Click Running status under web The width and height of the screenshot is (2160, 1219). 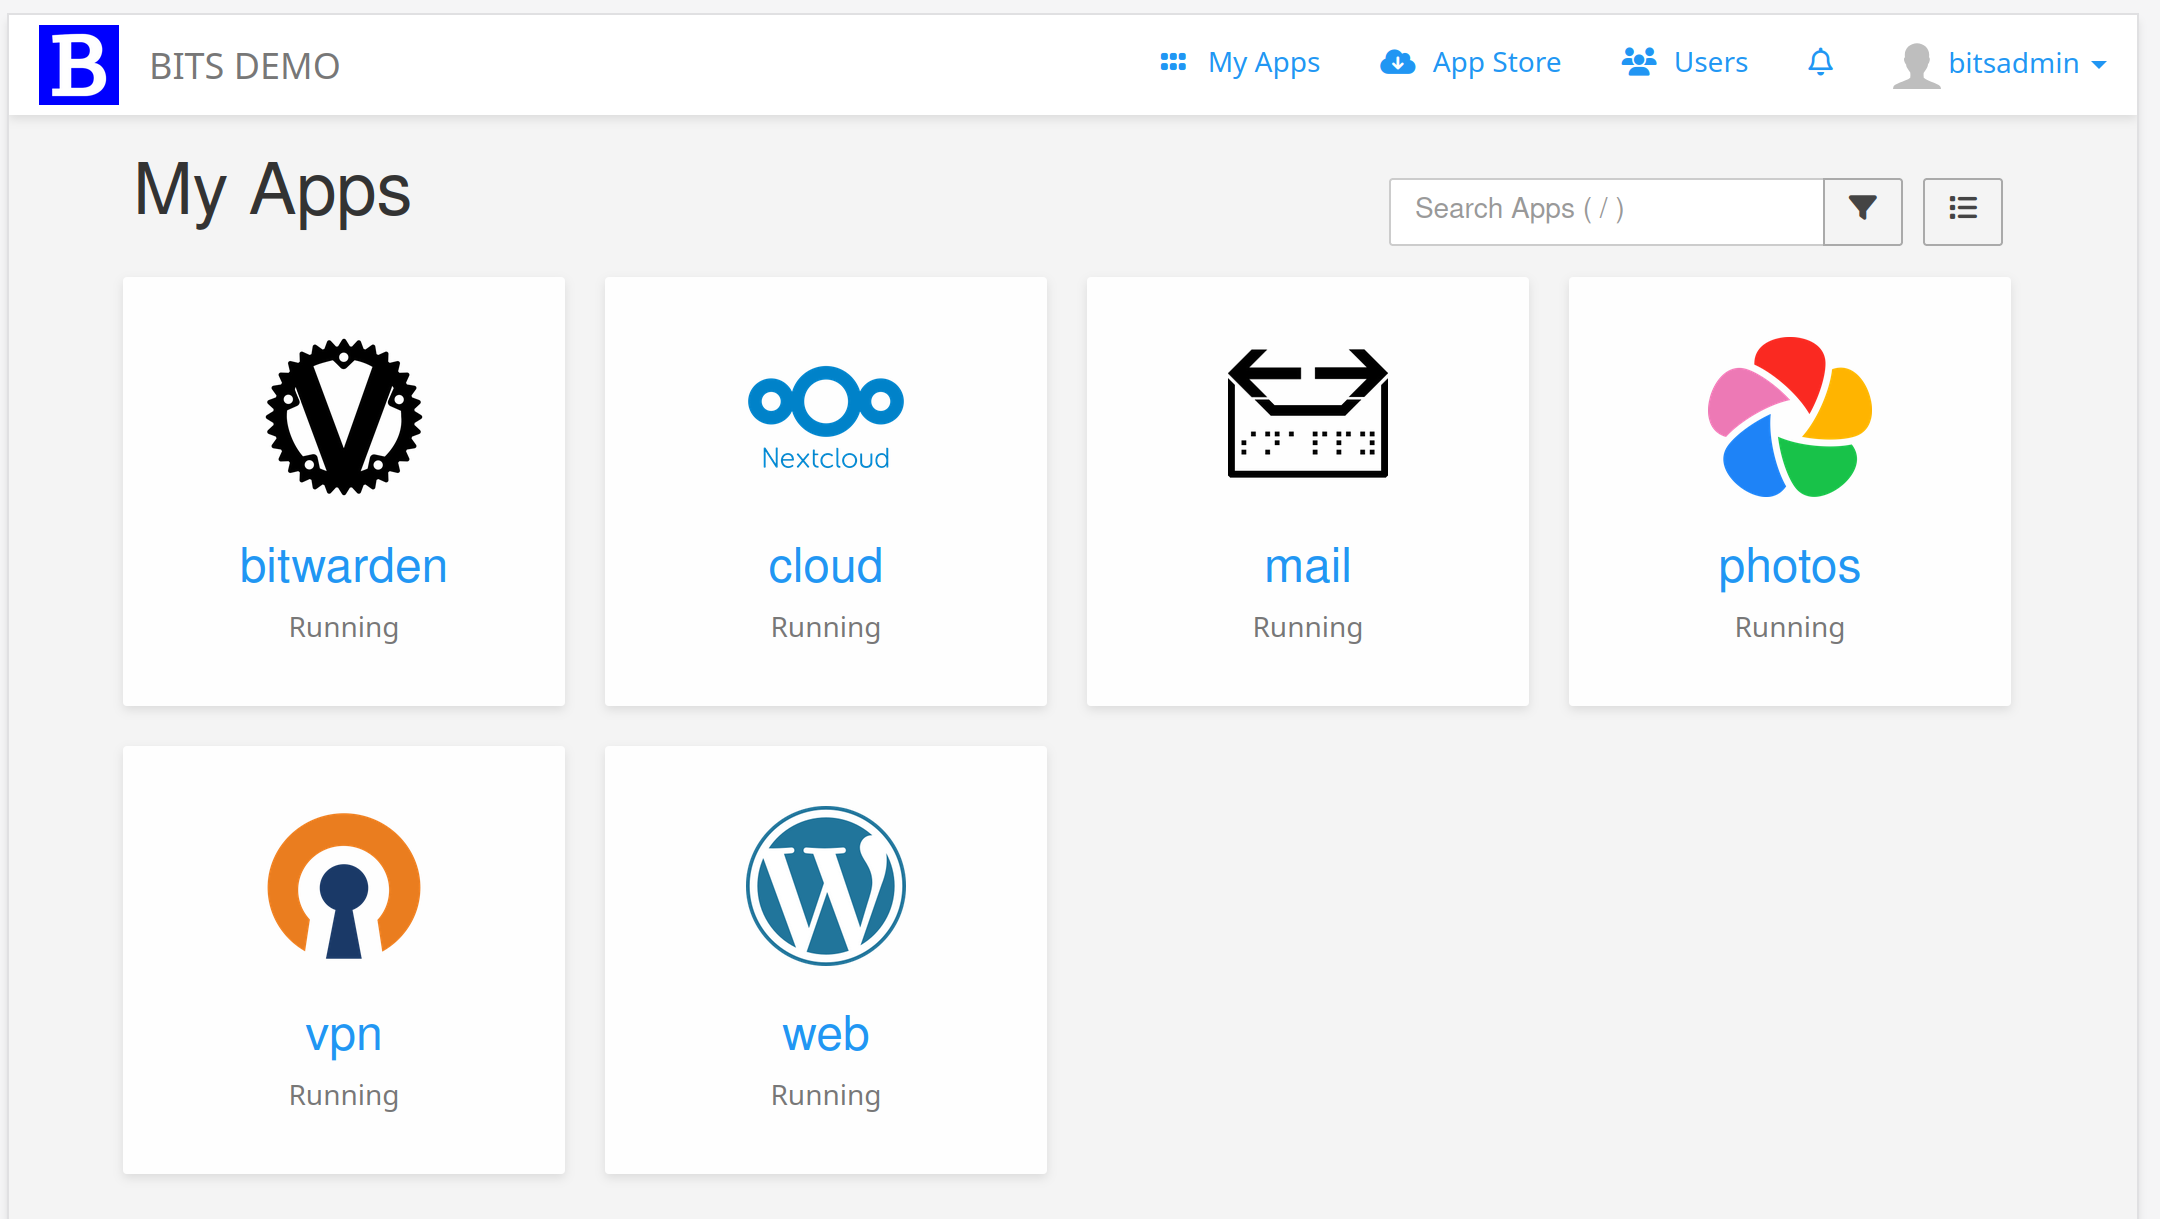pyautogui.click(x=826, y=1096)
